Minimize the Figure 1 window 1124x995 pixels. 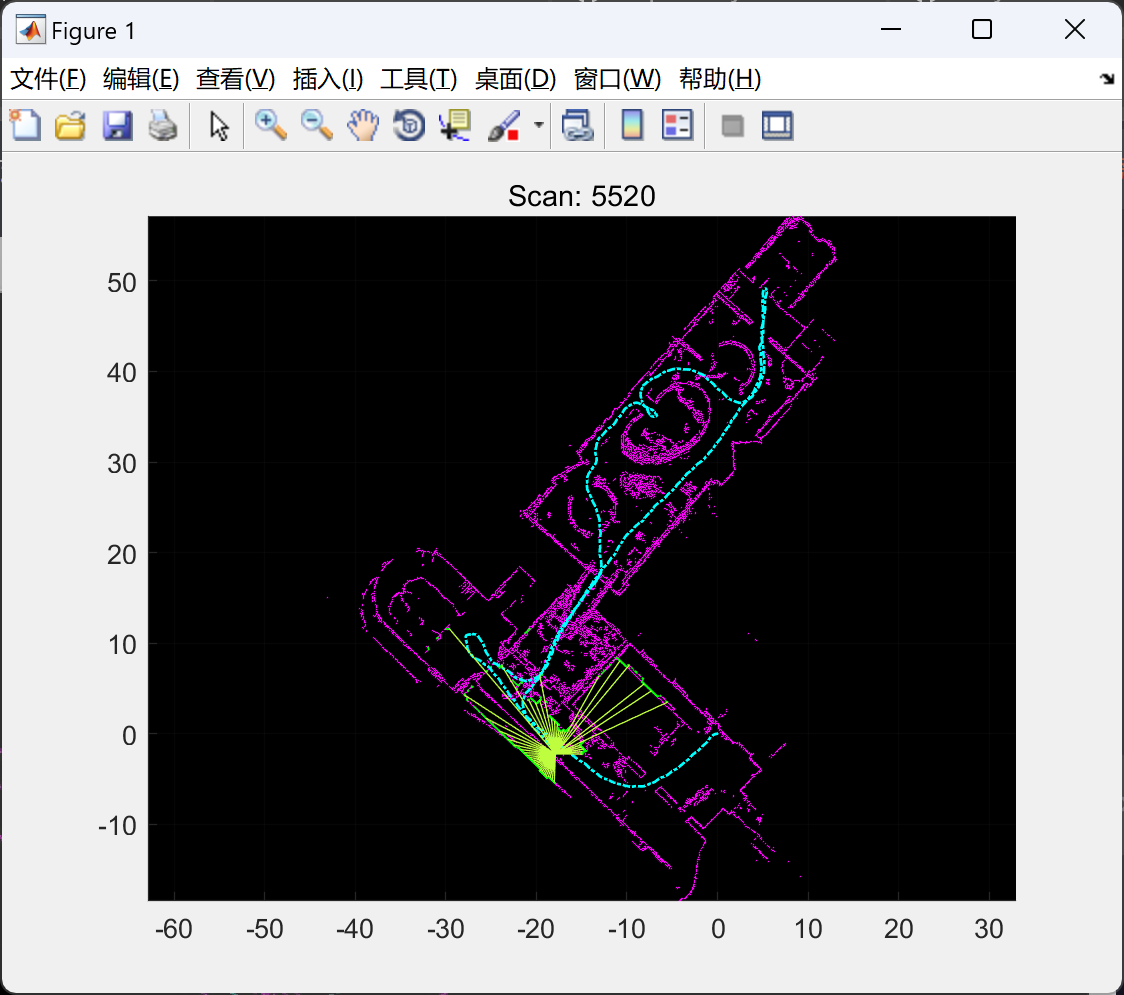point(890,29)
